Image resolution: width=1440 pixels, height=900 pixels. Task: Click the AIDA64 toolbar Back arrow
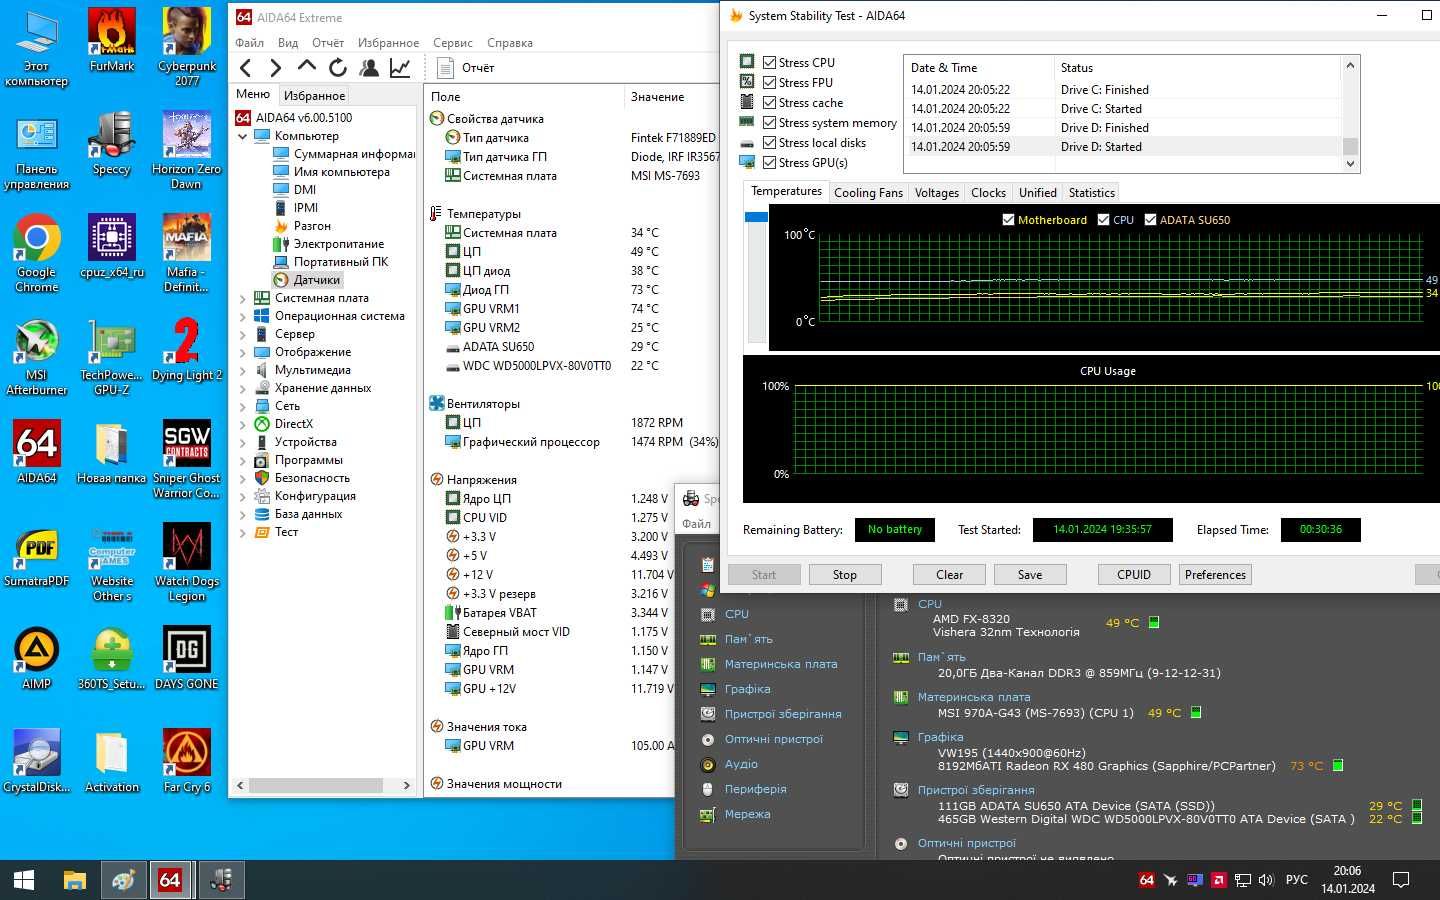[x=246, y=68]
